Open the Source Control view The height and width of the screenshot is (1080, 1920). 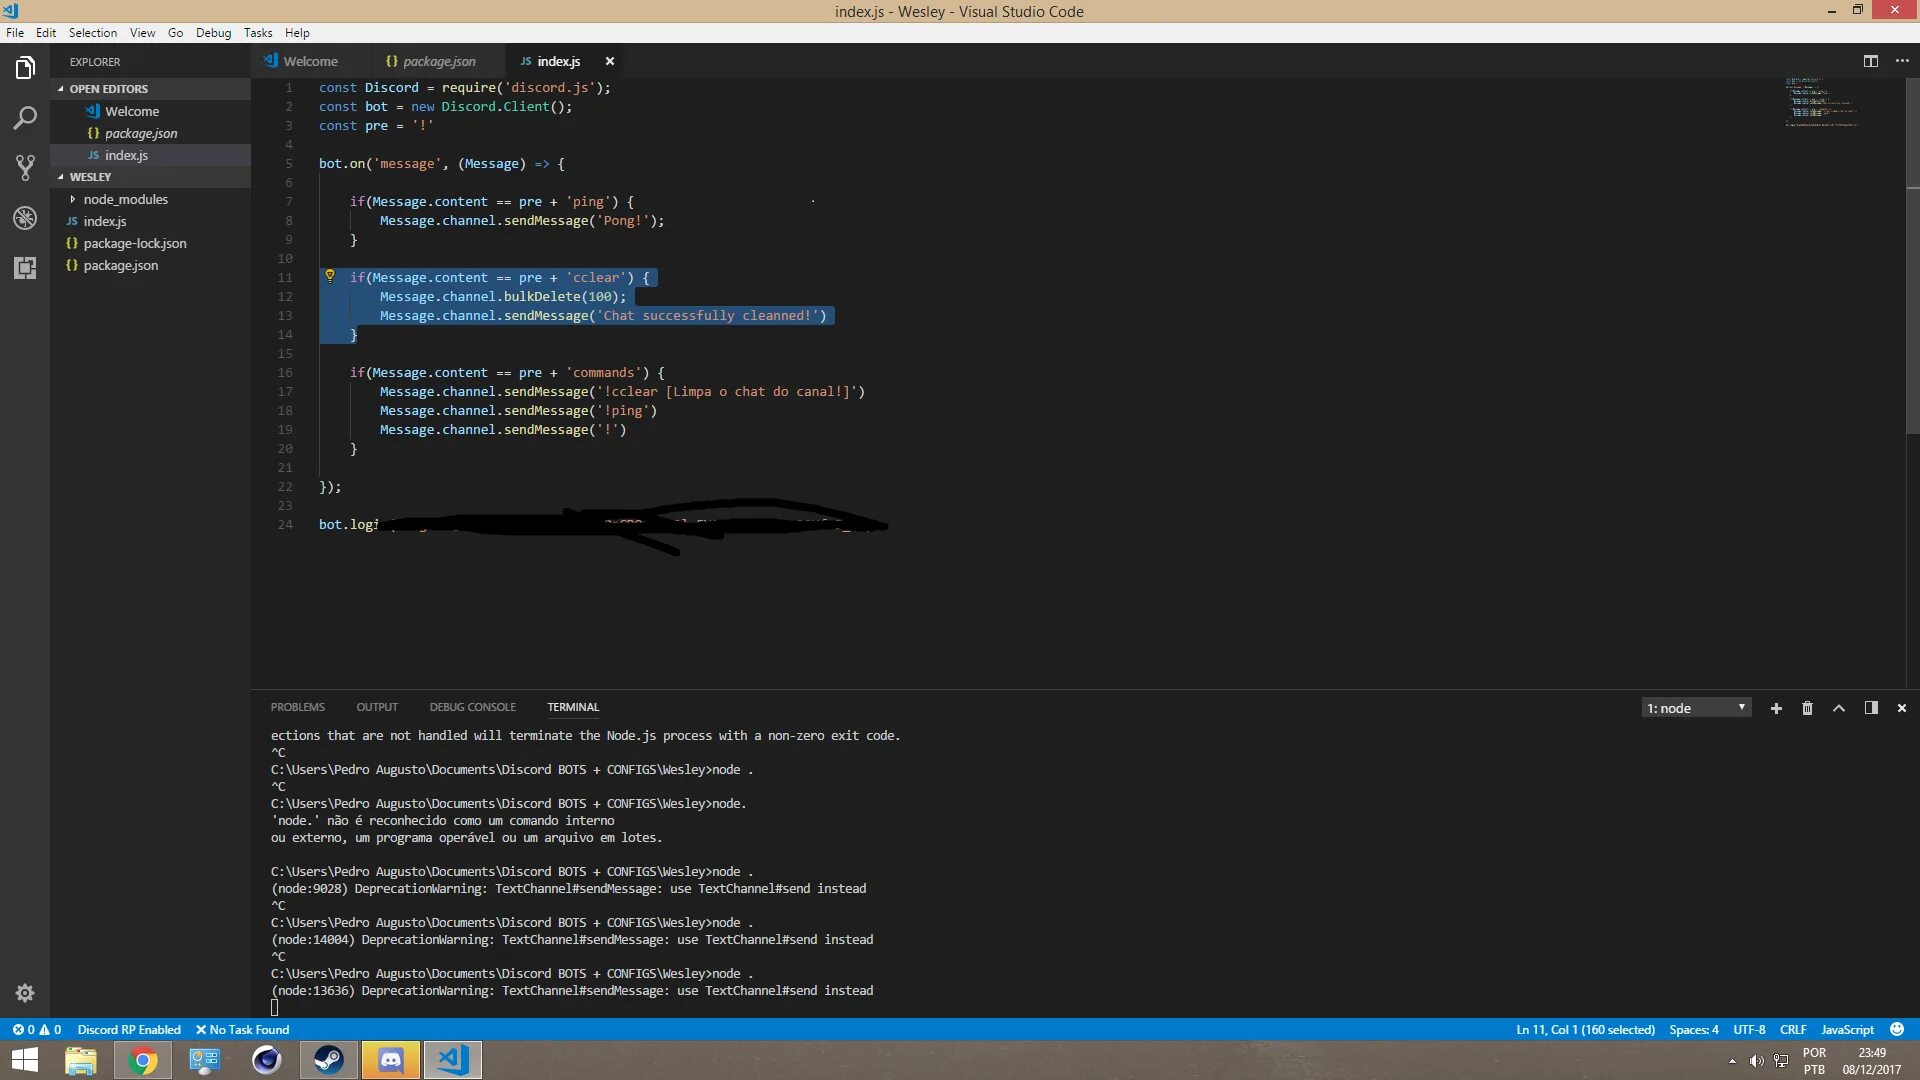tap(25, 167)
